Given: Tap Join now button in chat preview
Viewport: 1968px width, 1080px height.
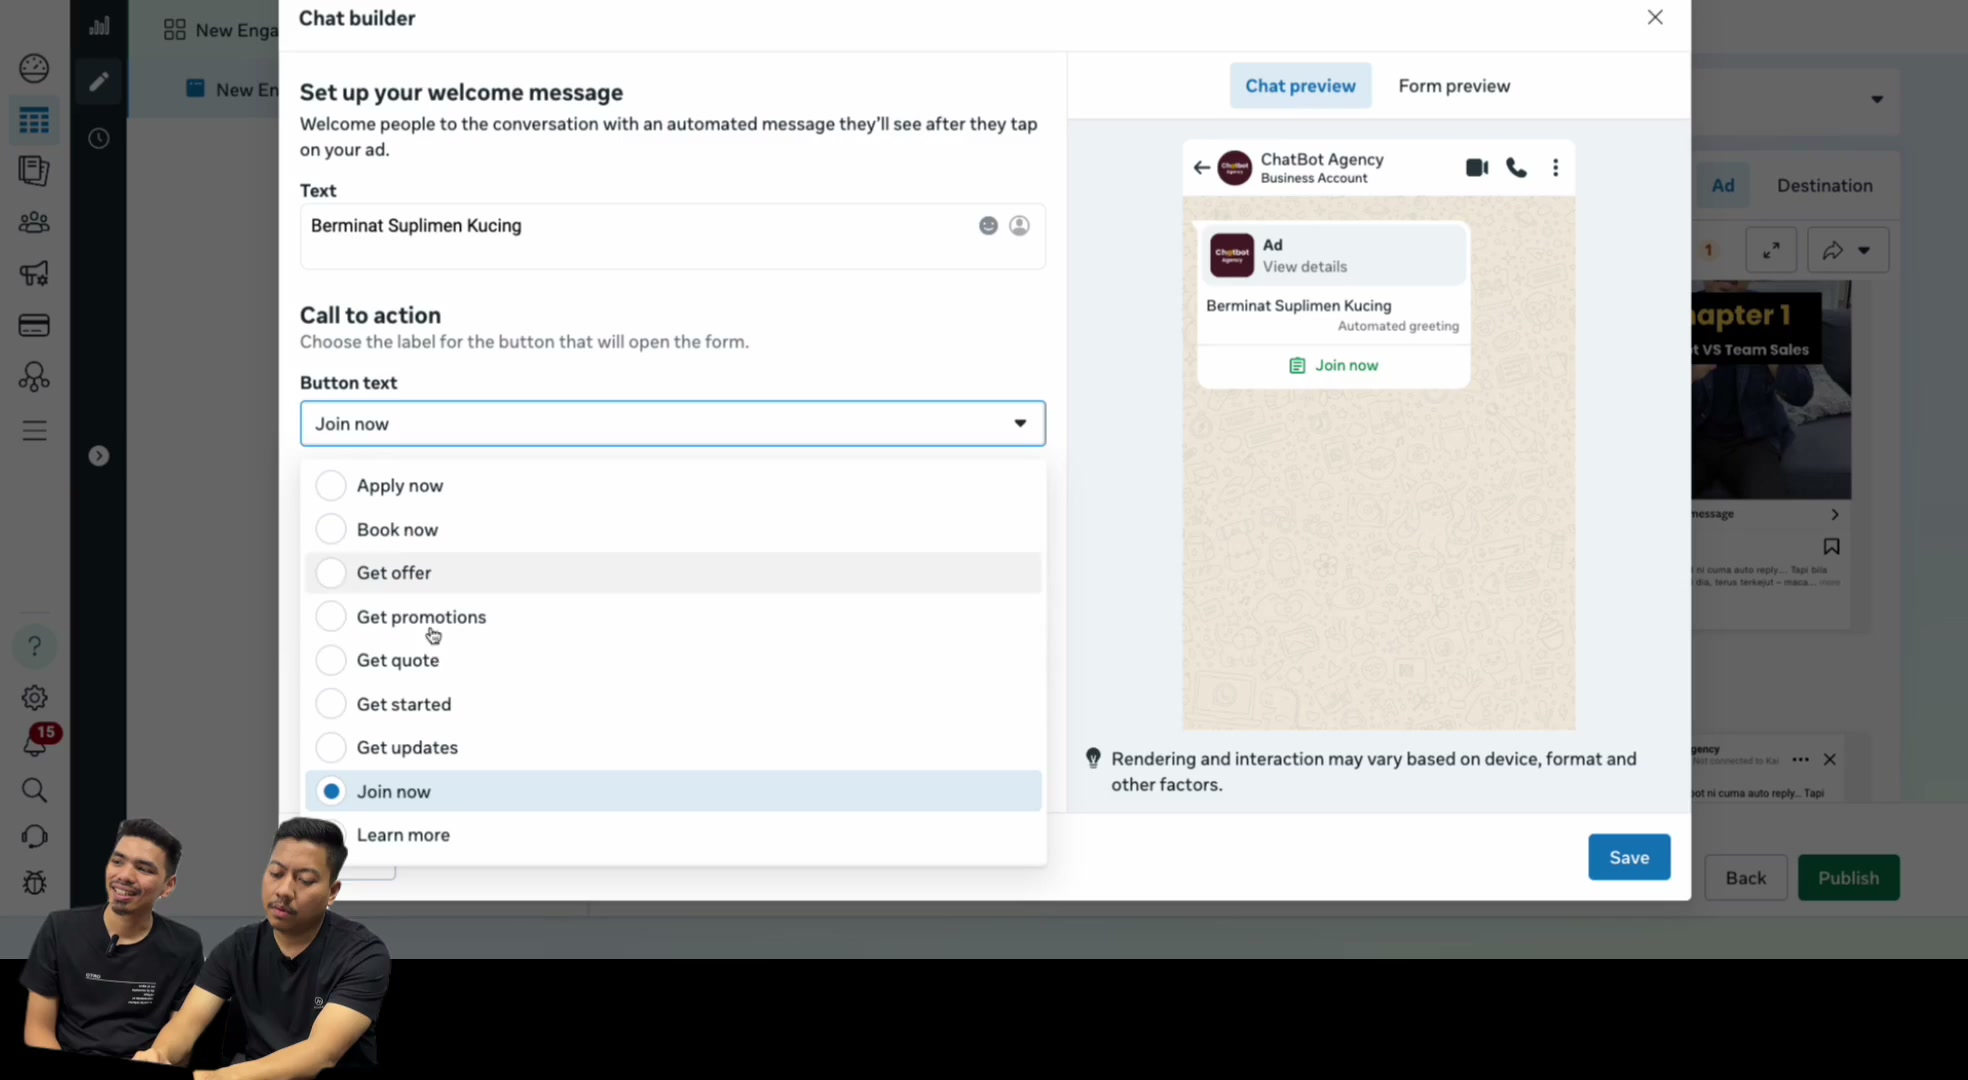Looking at the screenshot, I should 1333,366.
